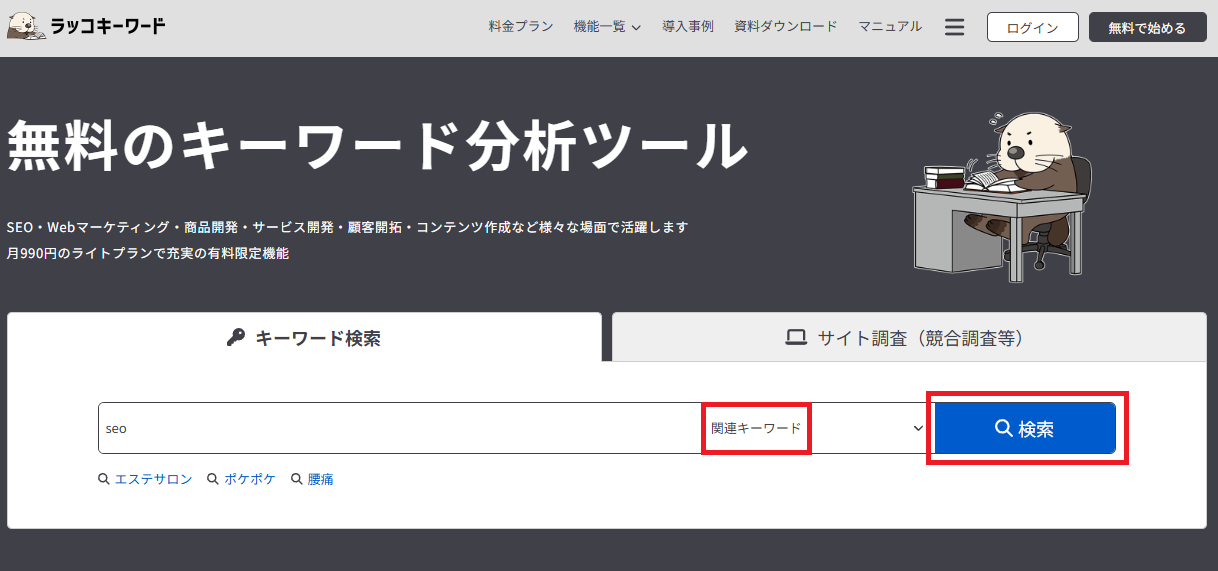Click the blue 検索 button

1025,428
